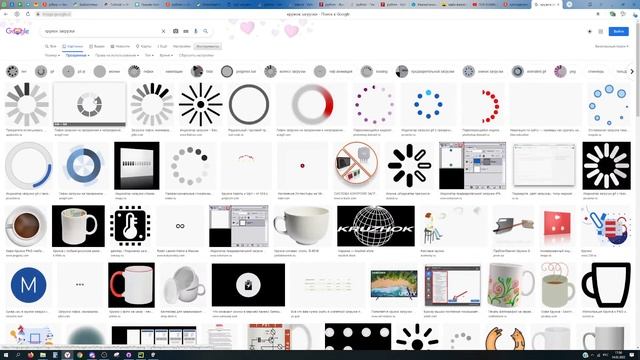Clear the search query with X
Image resolution: width=640 pixels, height=360 pixels.
[163, 31]
